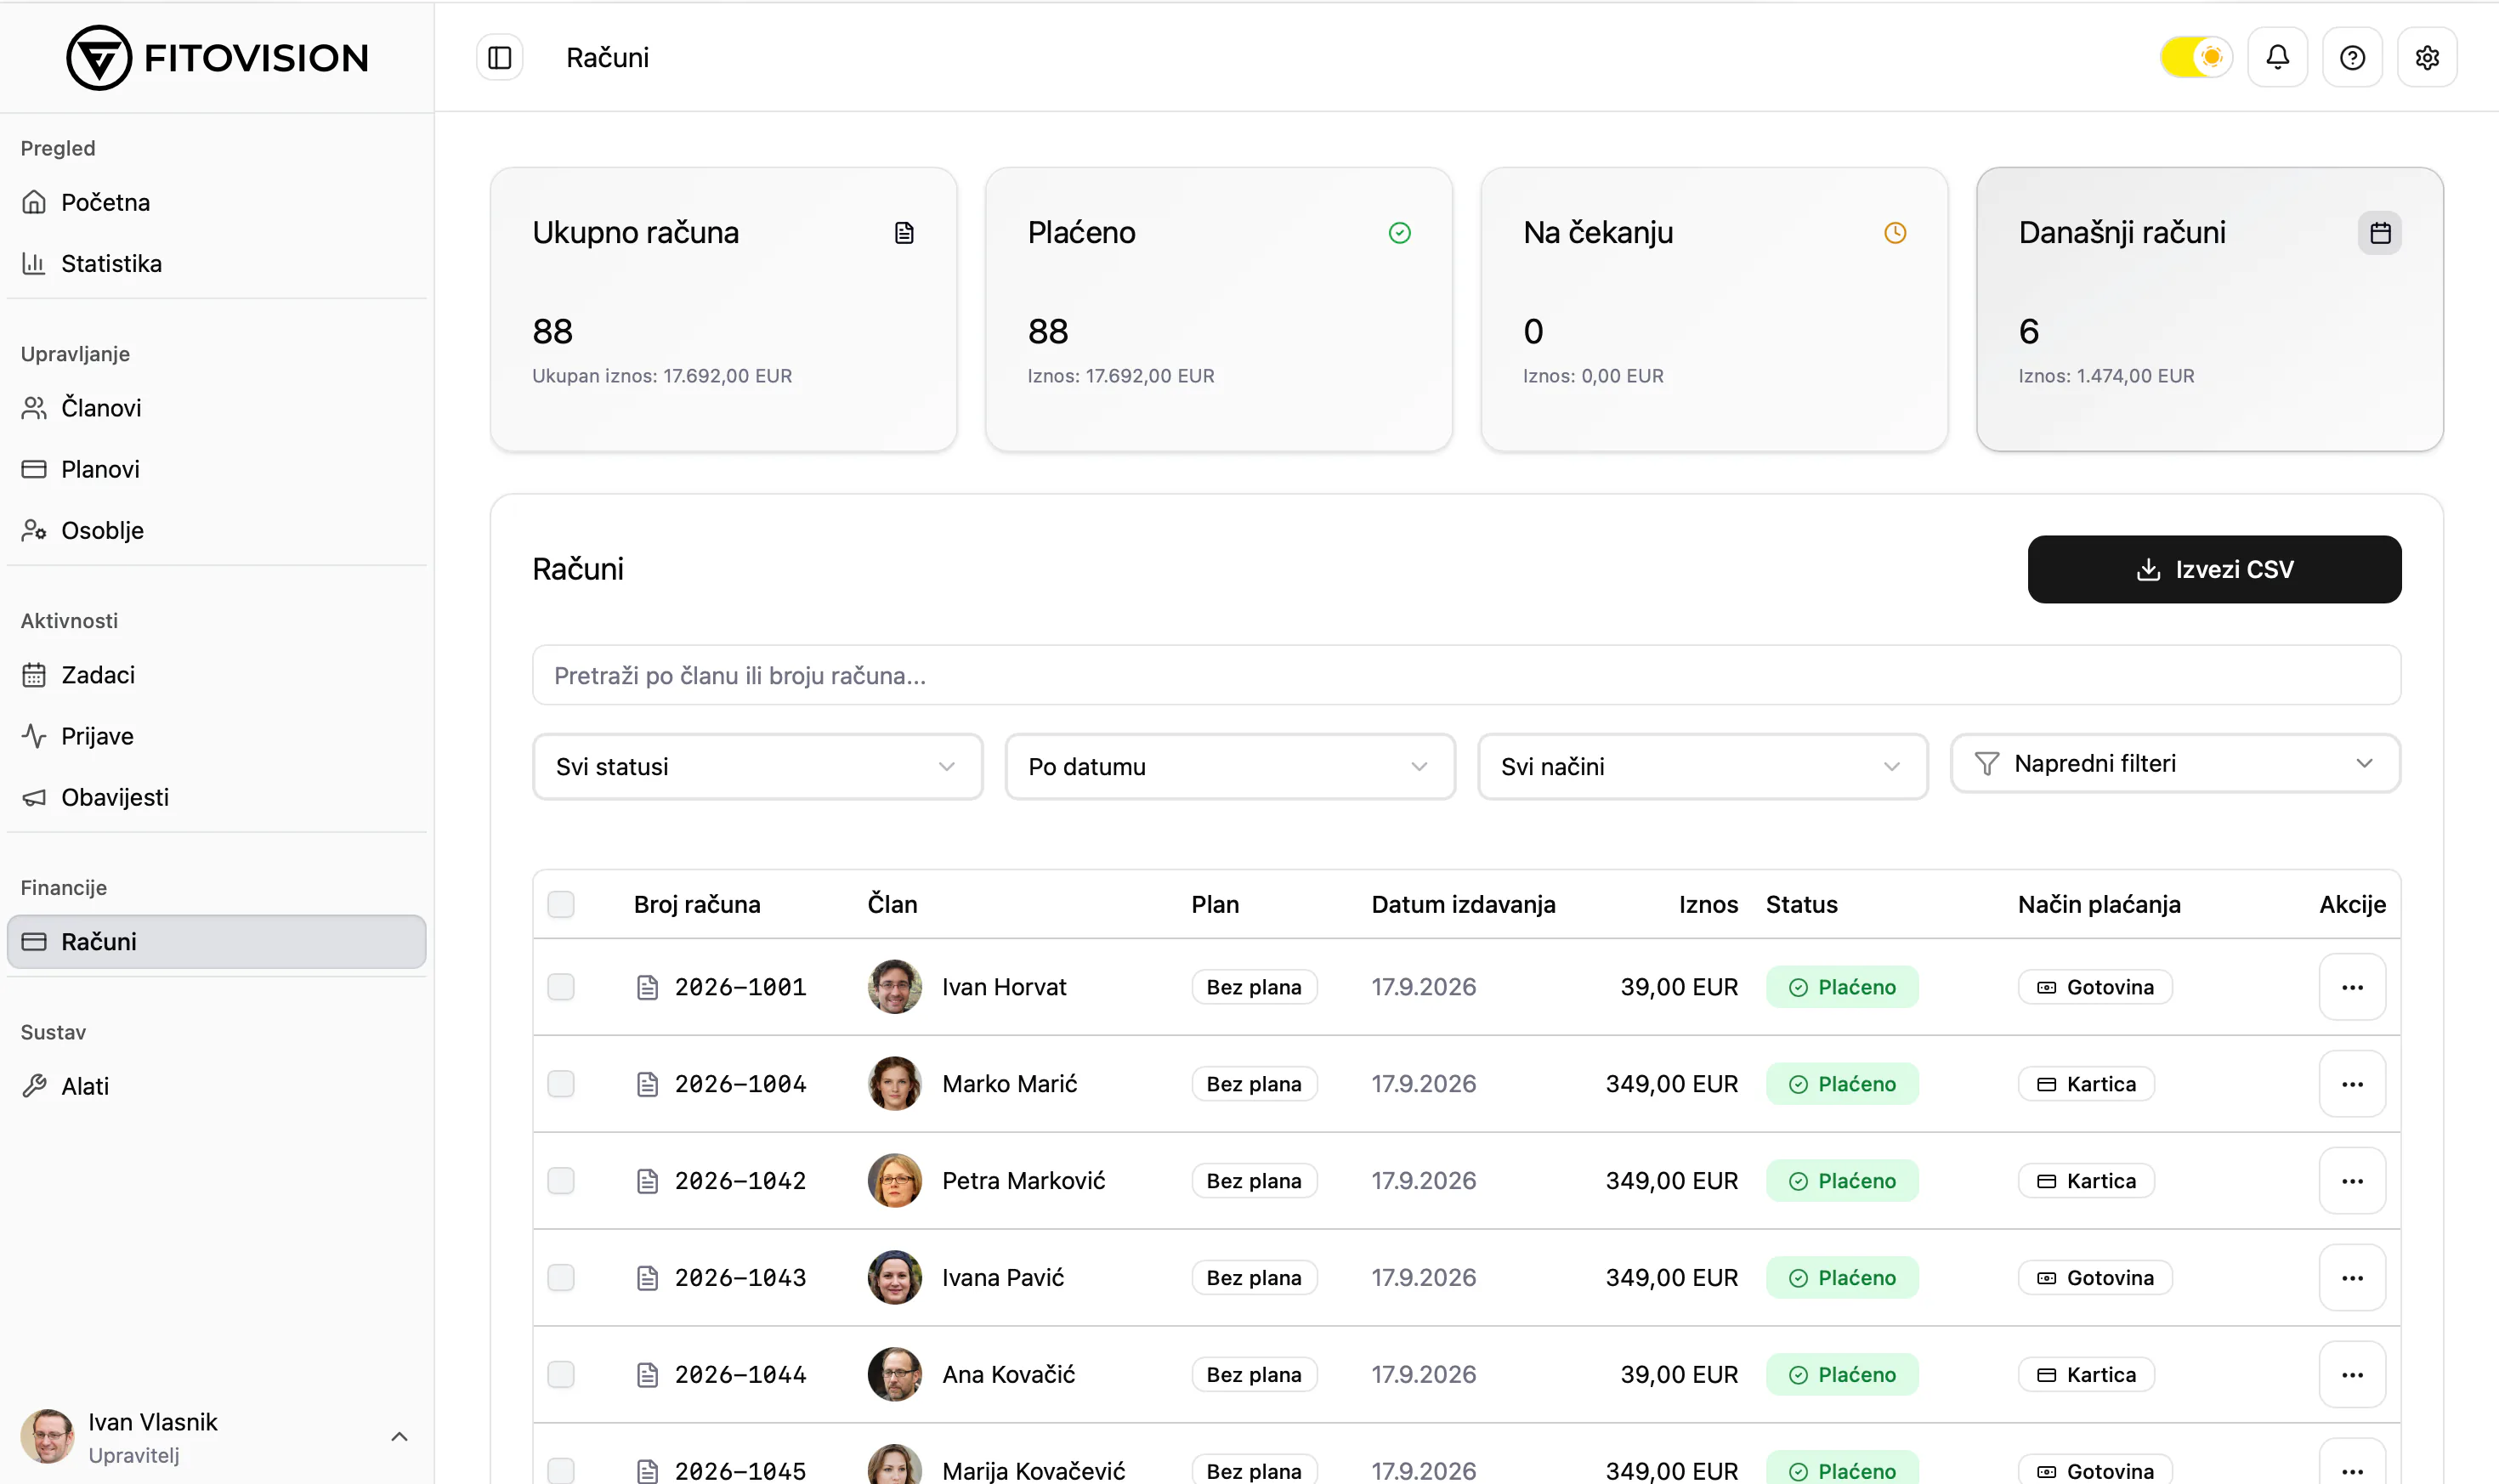Viewport: 2499px width, 1484px height.
Task: Check the box for invoice 2026-1044
Action: pos(561,1375)
